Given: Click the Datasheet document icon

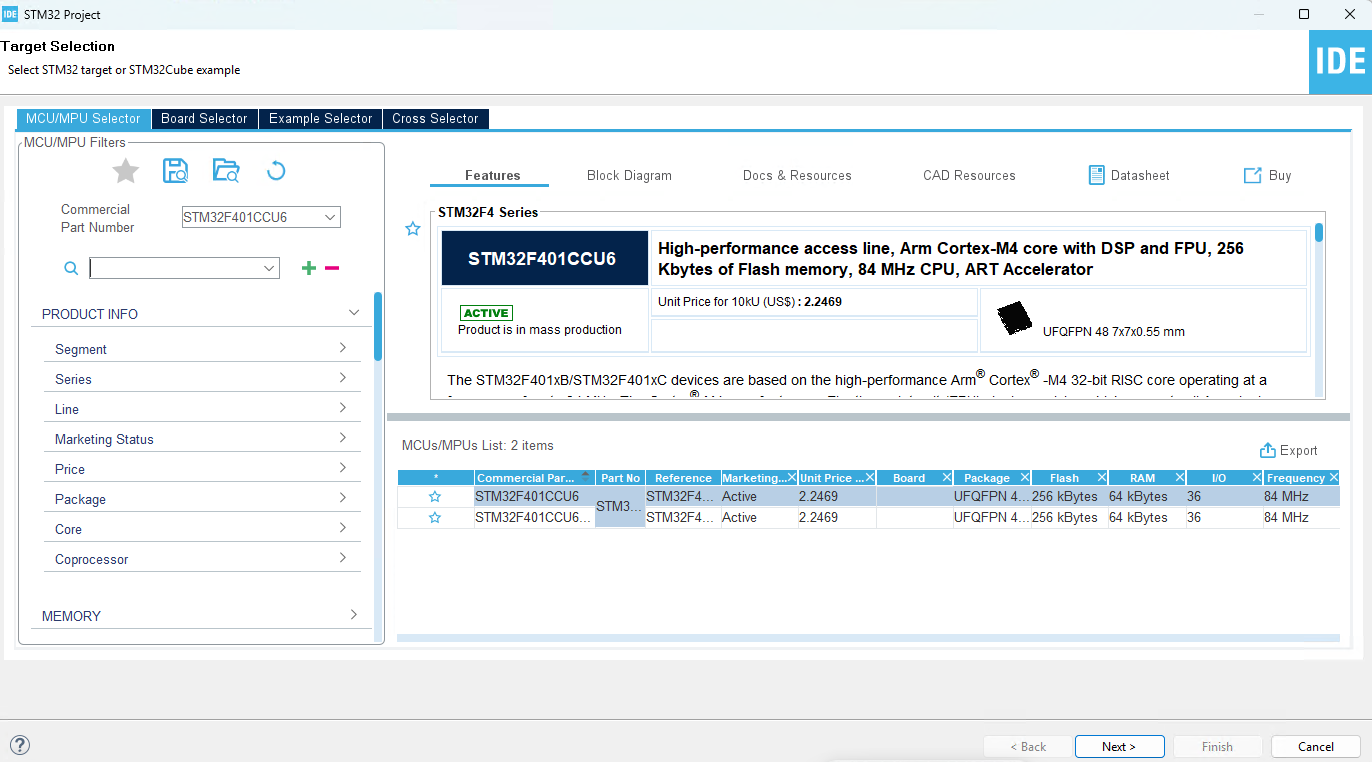Looking at the screenshot, I should [x=1097, y=175].
